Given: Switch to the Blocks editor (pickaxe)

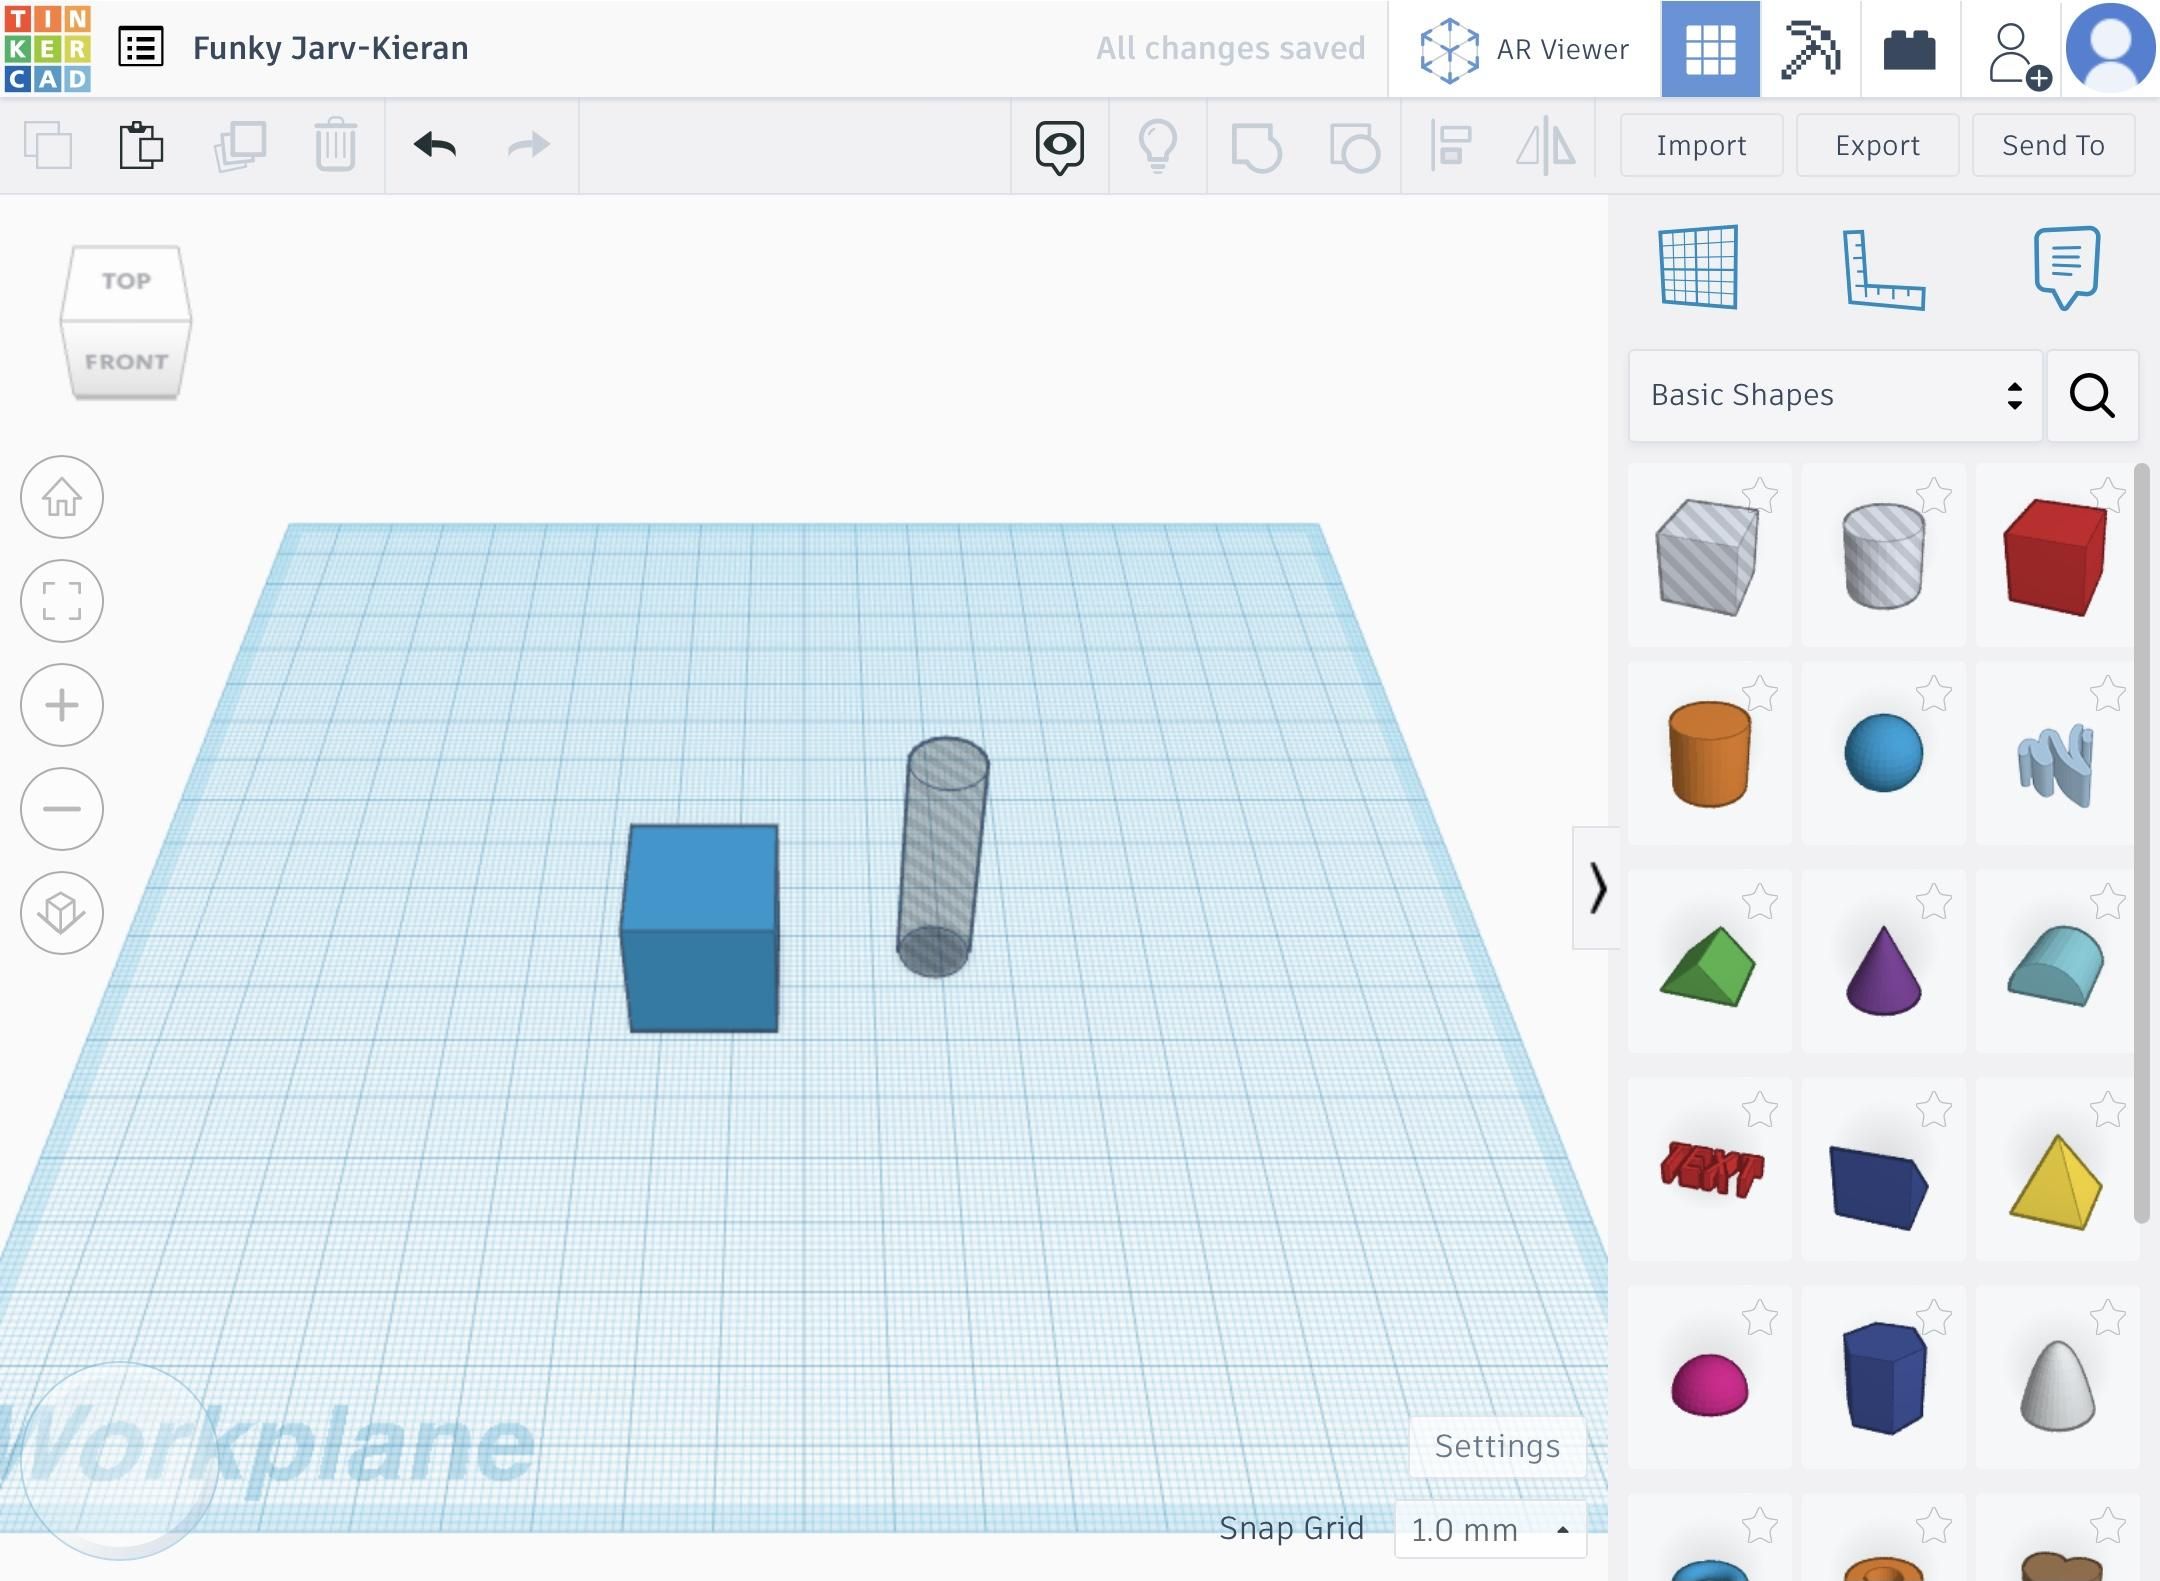Looking at the screenshot, I should [x=1811, y=48].
